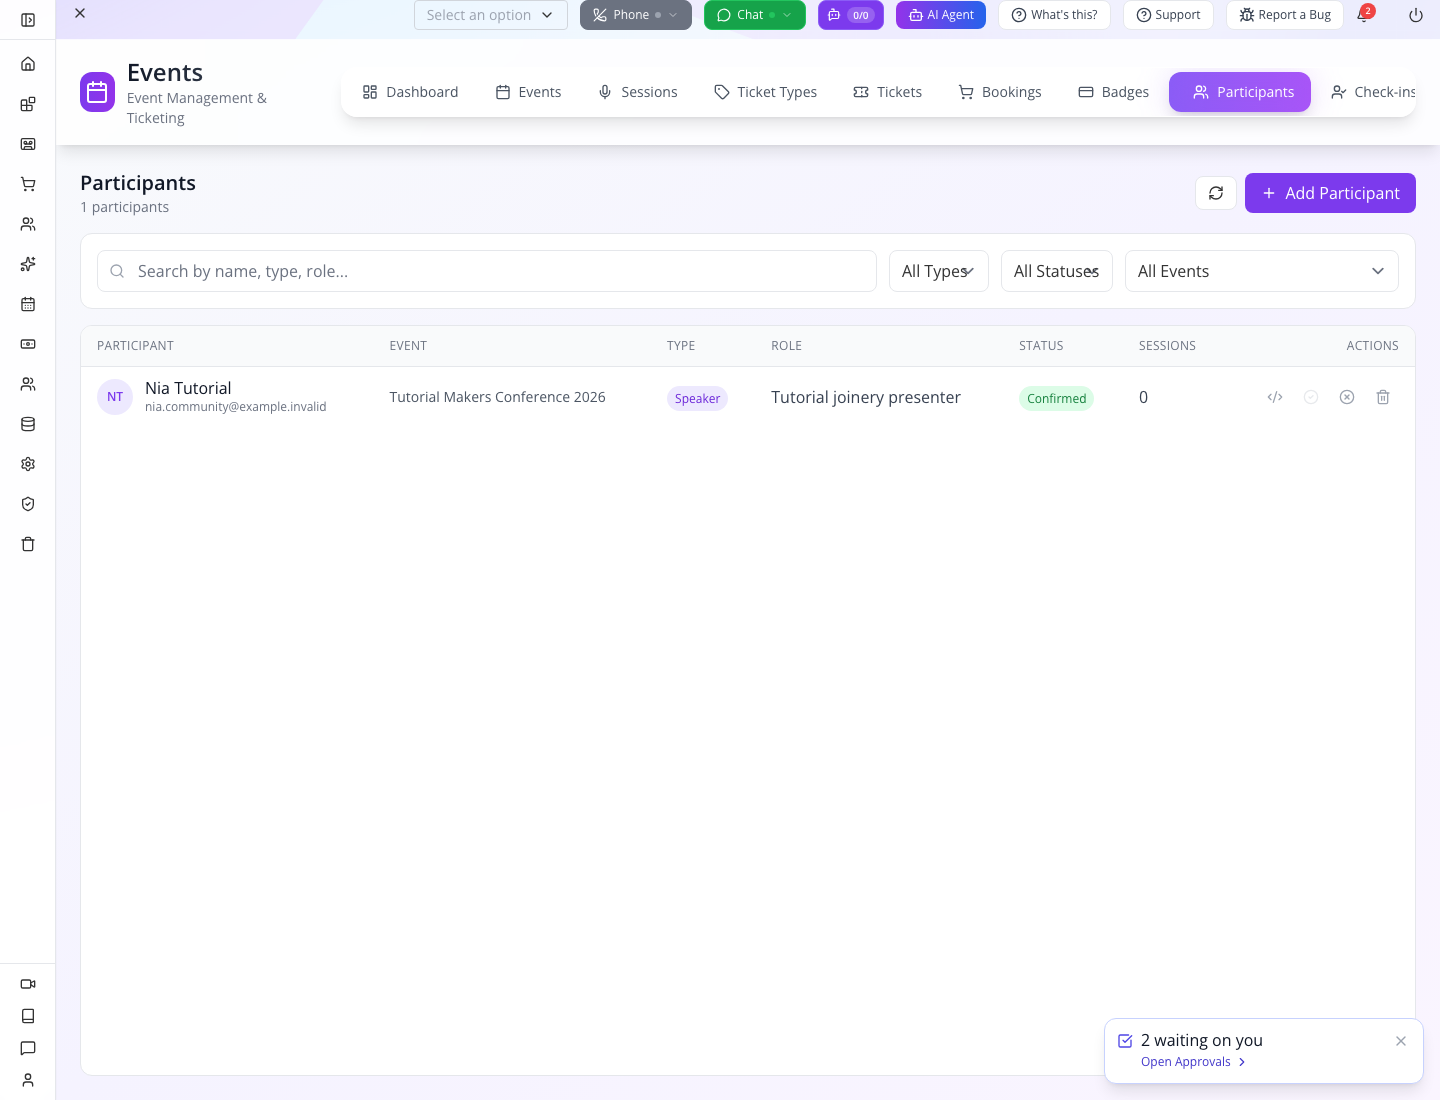Open the user profile sidebar icon
The height and width of the screenshot is (1100, 1440).
[28, 1080]
